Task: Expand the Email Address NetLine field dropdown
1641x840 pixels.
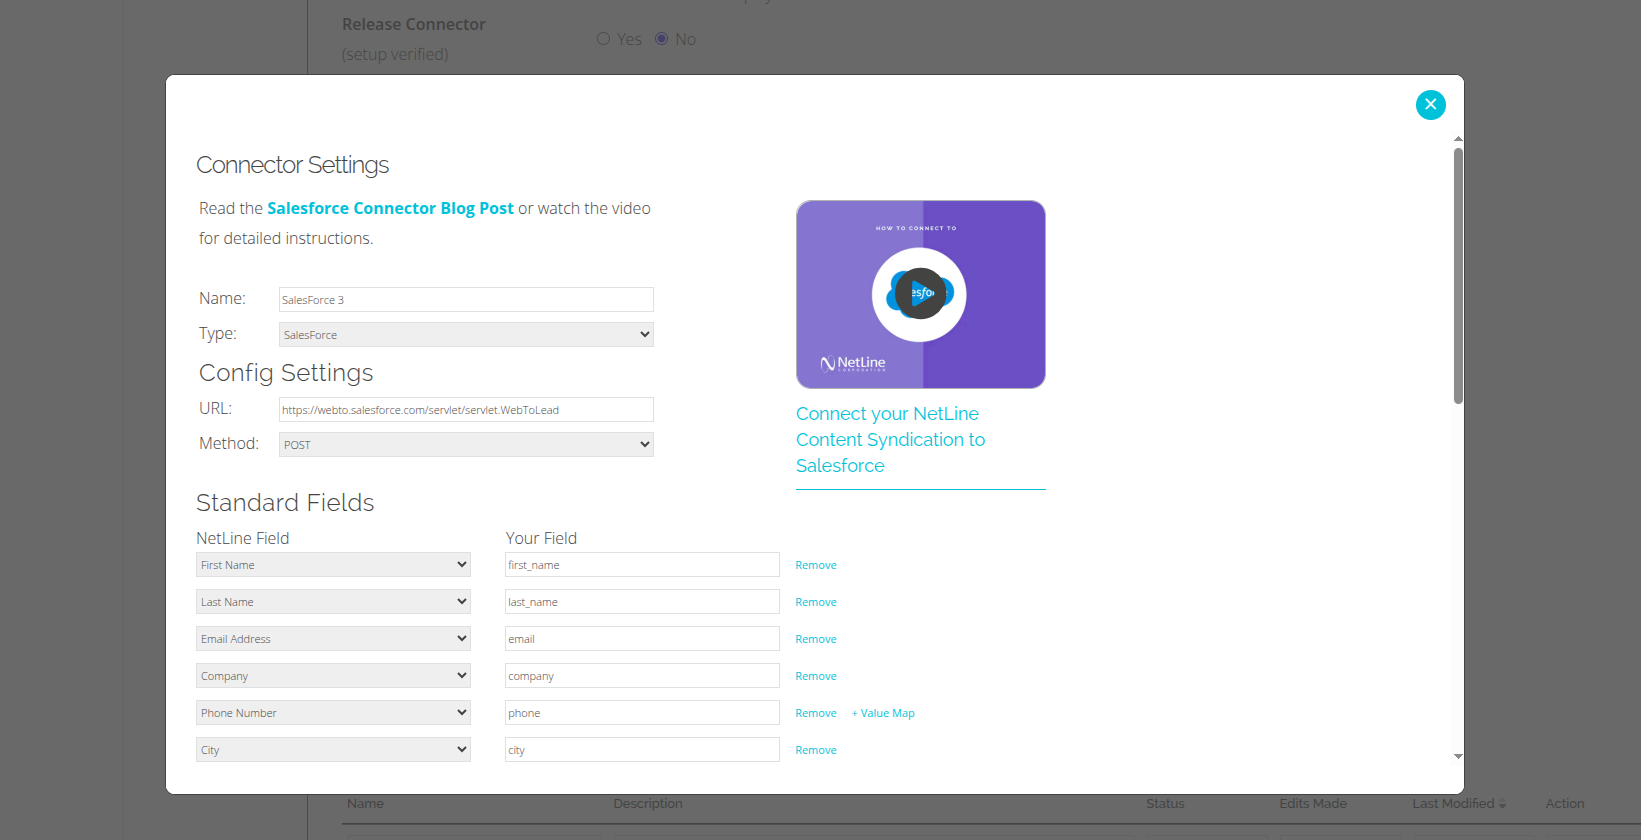Action: tap(333, 639)
